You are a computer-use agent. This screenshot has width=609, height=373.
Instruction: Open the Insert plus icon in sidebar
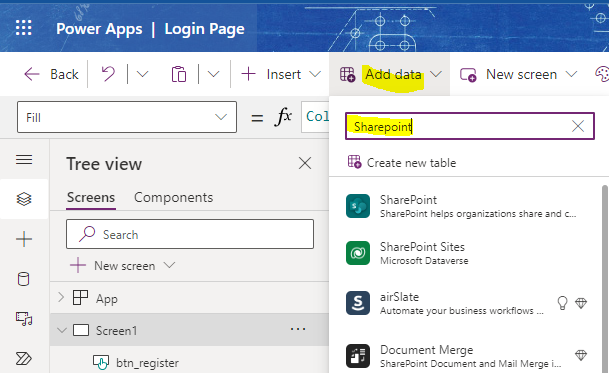(24, 239)
